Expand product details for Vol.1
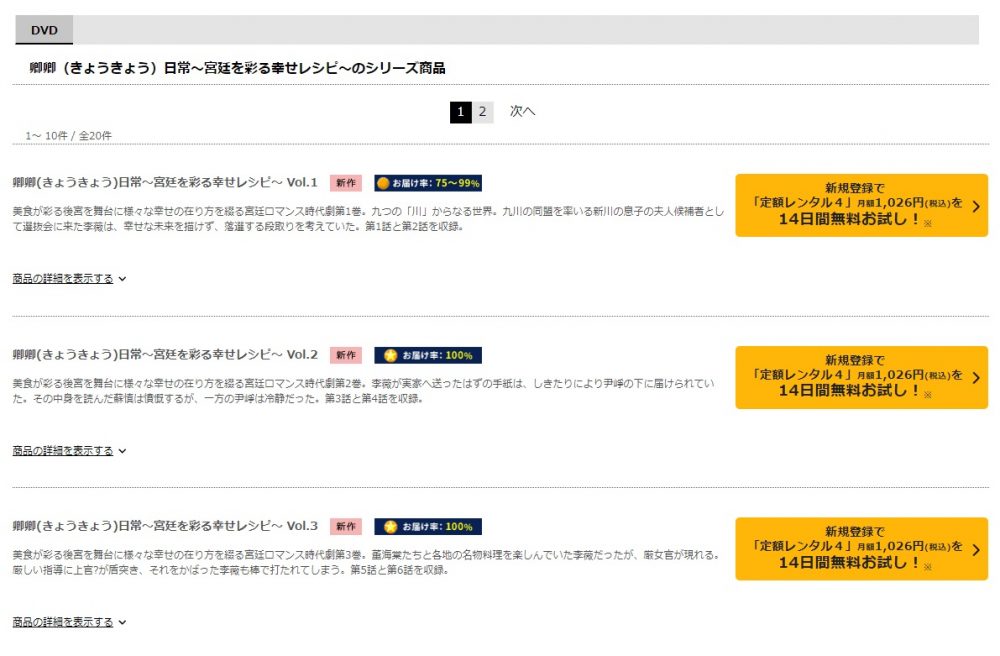This screenshot has width=1000, height=656. click(69, 279)
